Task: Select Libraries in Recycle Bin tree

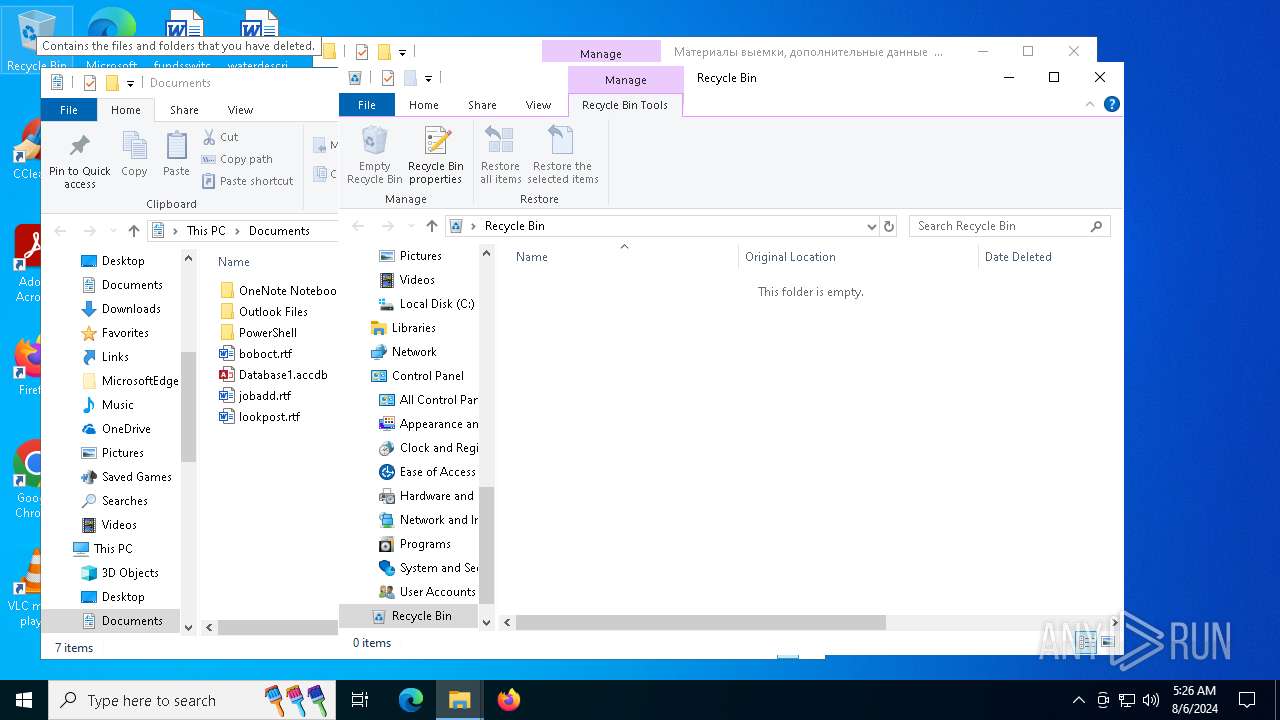Action: coord(403,328)
